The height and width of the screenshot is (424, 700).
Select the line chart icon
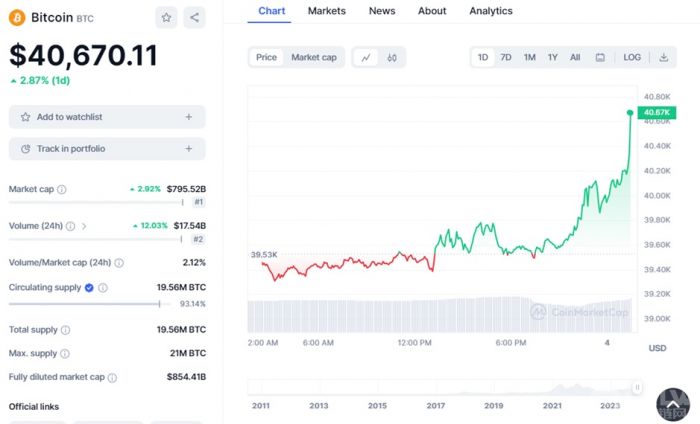(x=366, y=58)
